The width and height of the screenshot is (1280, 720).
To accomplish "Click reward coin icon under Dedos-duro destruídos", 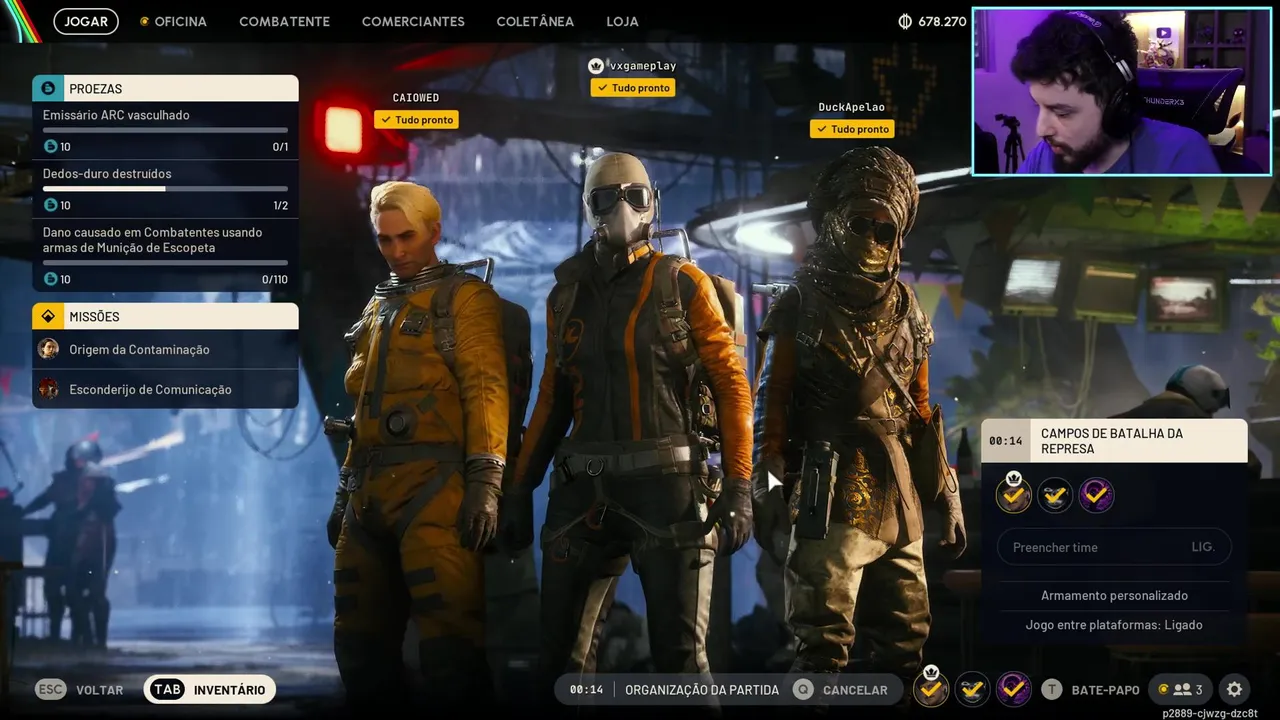I will [x=51, y=205].
